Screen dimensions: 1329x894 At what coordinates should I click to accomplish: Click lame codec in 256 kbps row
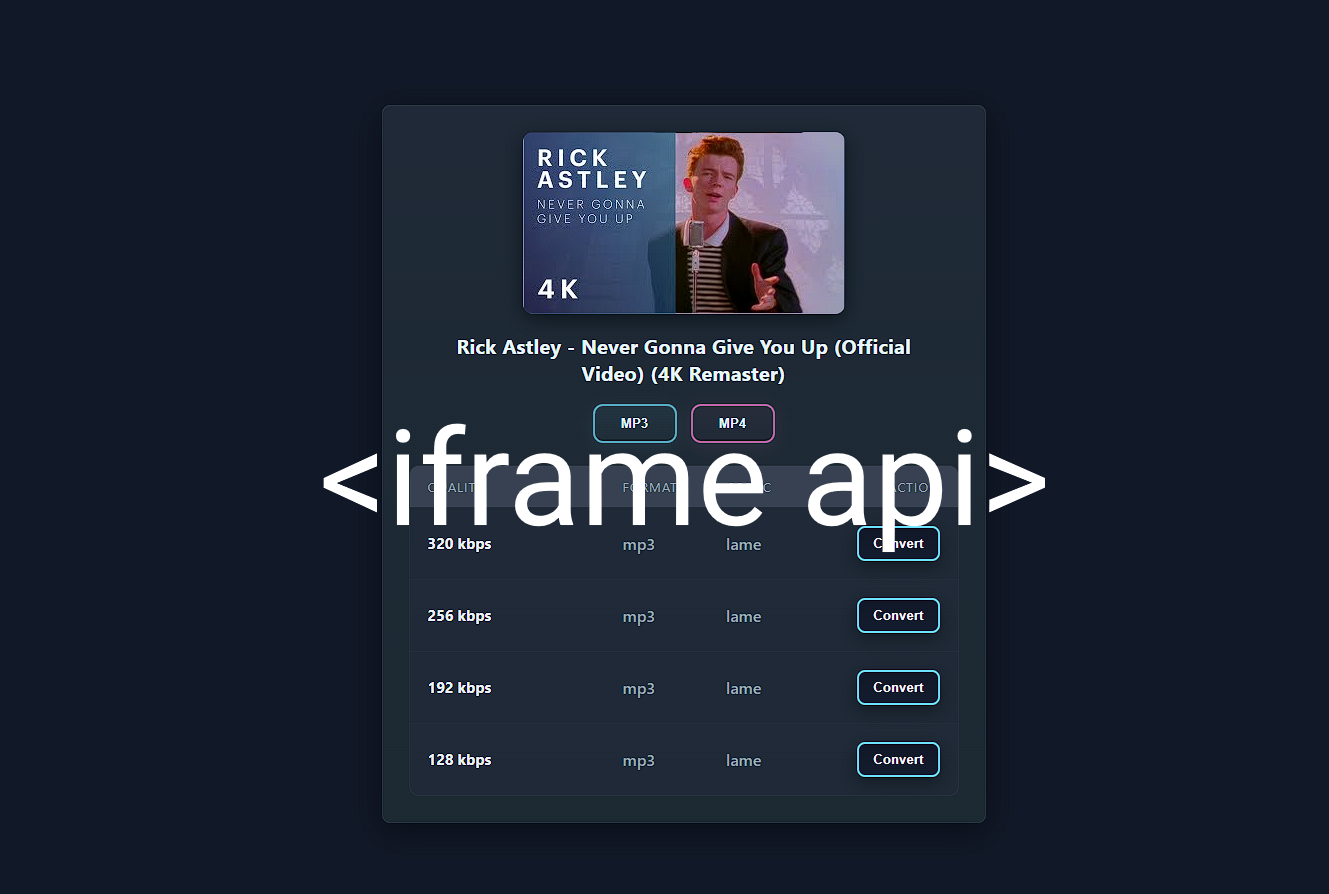[x=744, y=617]
